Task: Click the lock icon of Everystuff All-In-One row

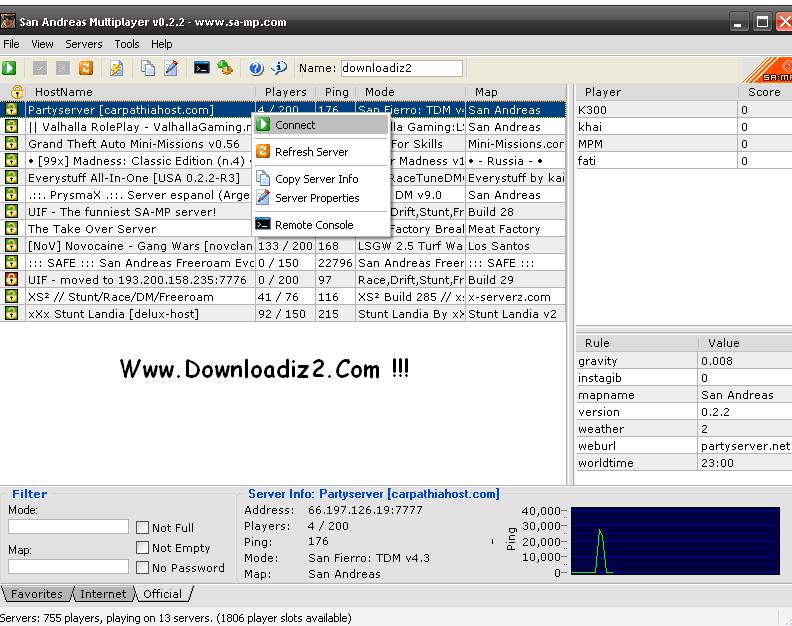Action: (11, 177)
